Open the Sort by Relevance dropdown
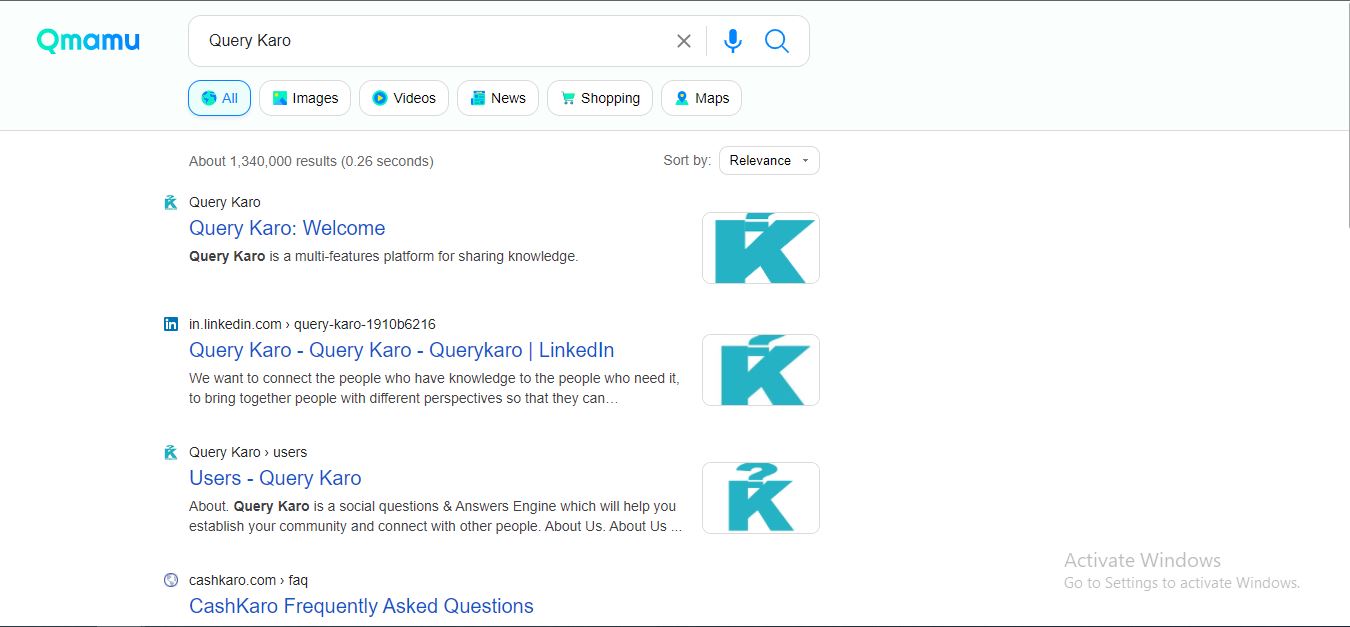Viewport: 1350px width, 627px height. (769, 160)
